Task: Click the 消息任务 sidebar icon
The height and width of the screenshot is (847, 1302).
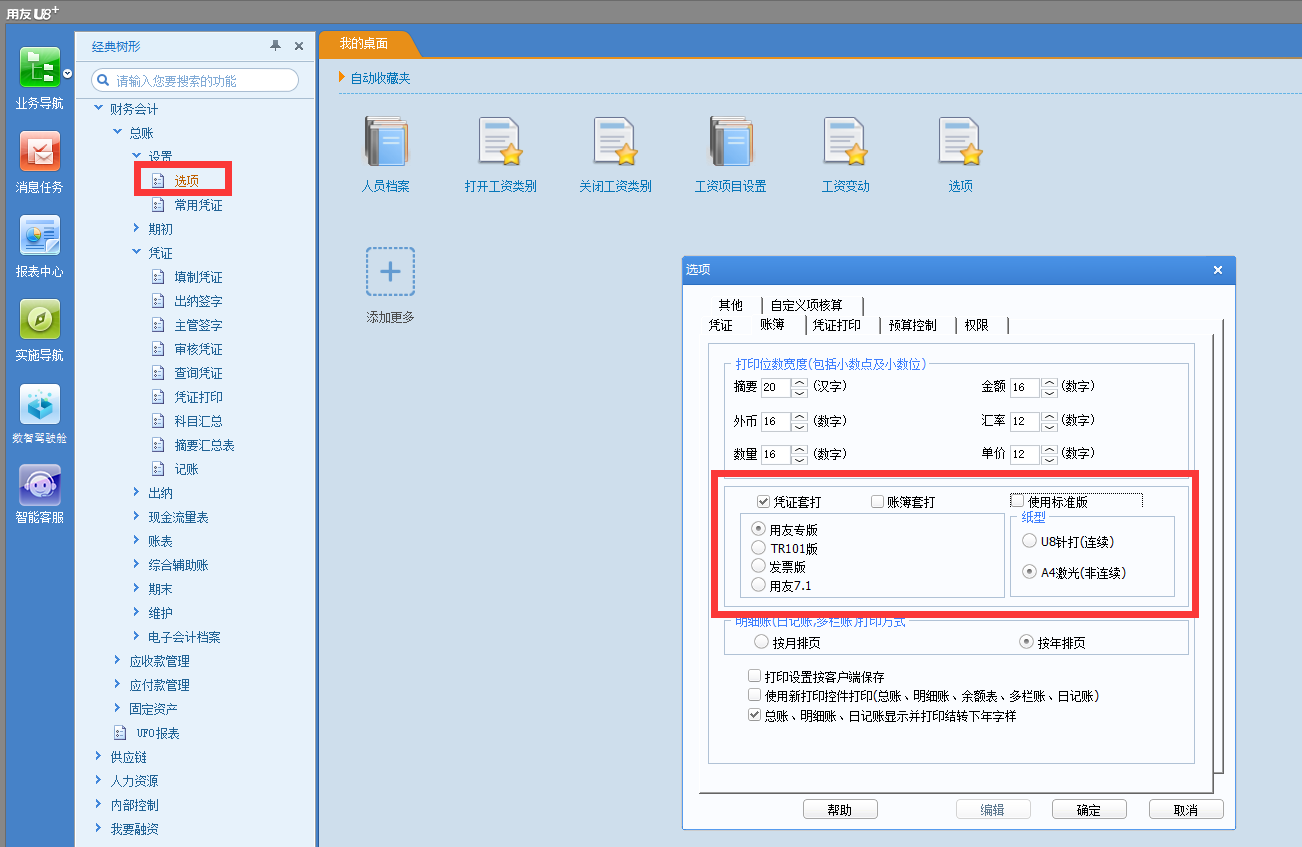Action: click(39, 152)
